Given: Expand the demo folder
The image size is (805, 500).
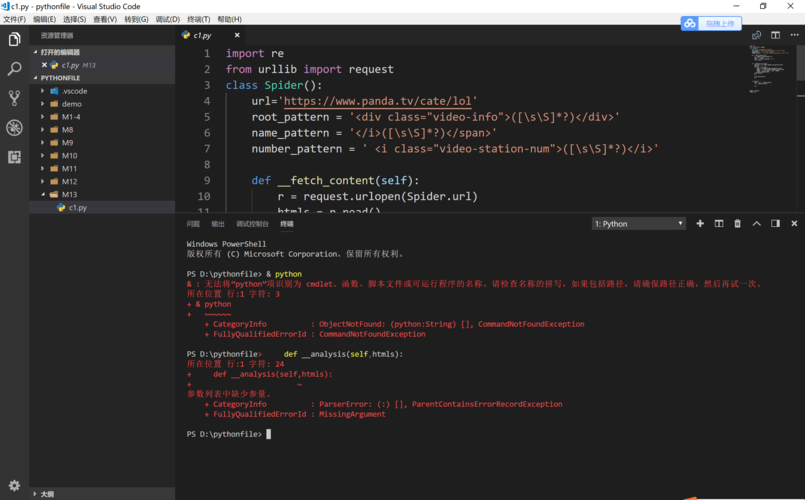Looking at the screenshot, I should [x=43, y=104].
